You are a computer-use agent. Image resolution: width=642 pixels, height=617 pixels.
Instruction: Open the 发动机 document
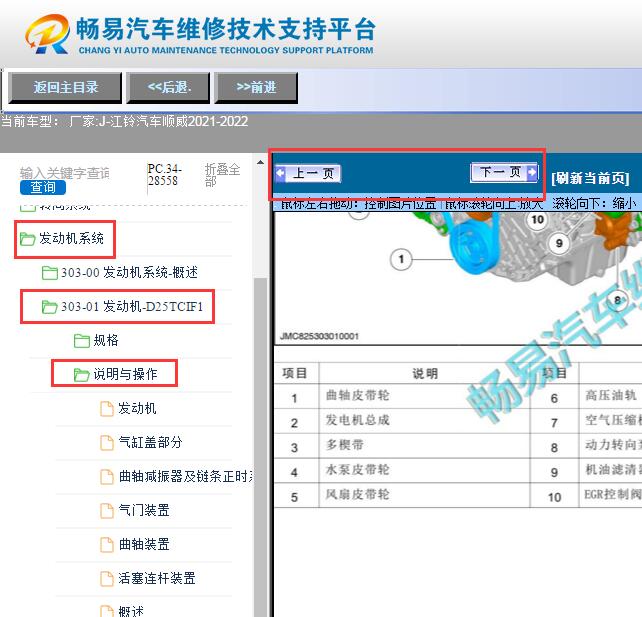coord(137,408)
